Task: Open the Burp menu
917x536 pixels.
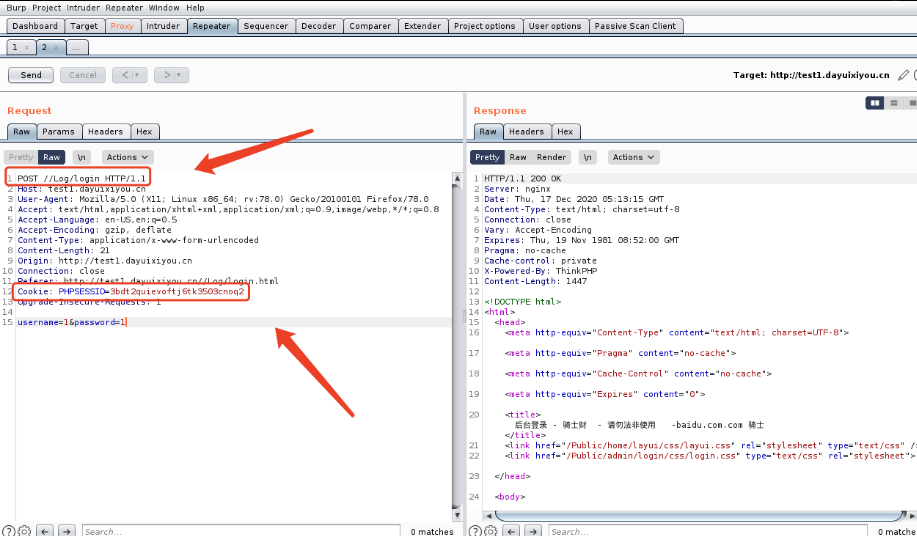Action: pos(16,8)
